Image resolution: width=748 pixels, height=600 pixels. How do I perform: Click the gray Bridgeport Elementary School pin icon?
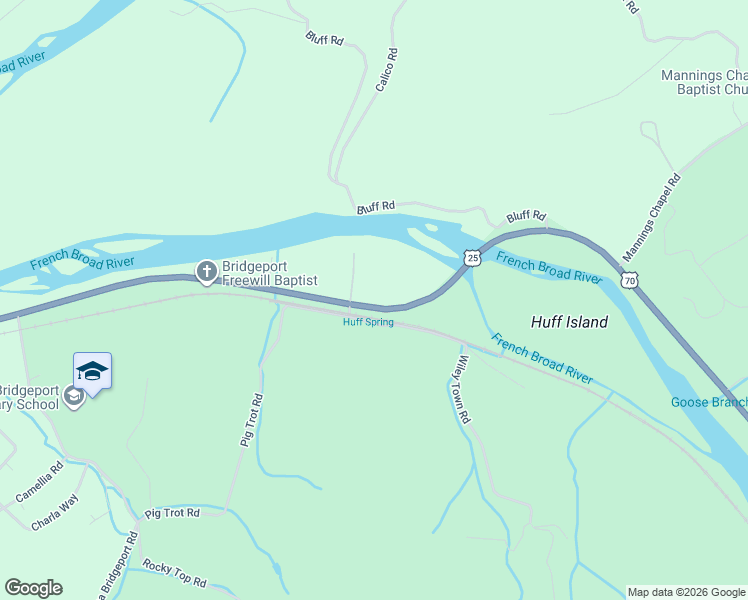(73, 397)
